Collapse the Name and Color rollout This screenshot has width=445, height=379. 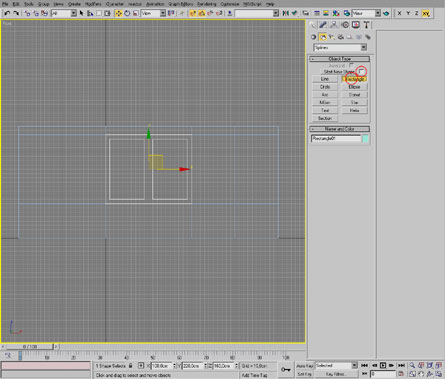(340, 129)
